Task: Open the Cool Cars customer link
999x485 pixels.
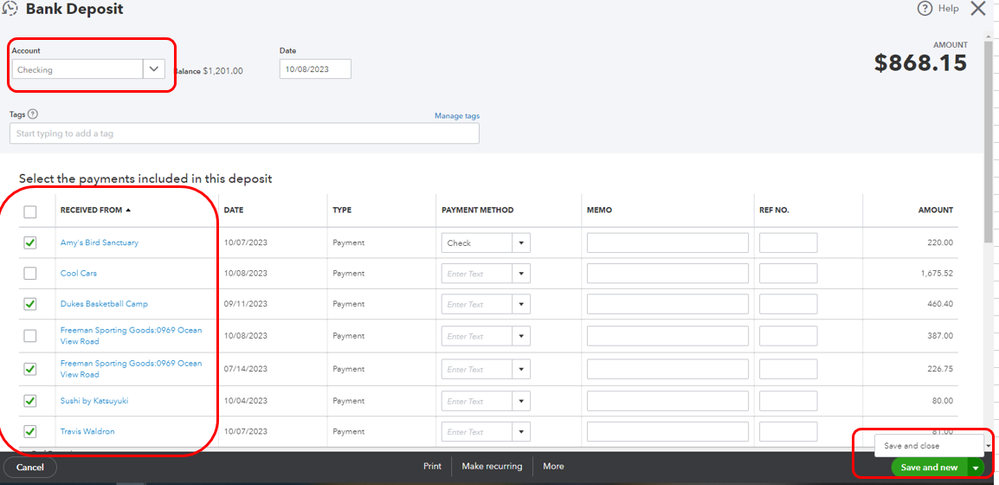Action: pyautogui.click(x=78, y=273)
